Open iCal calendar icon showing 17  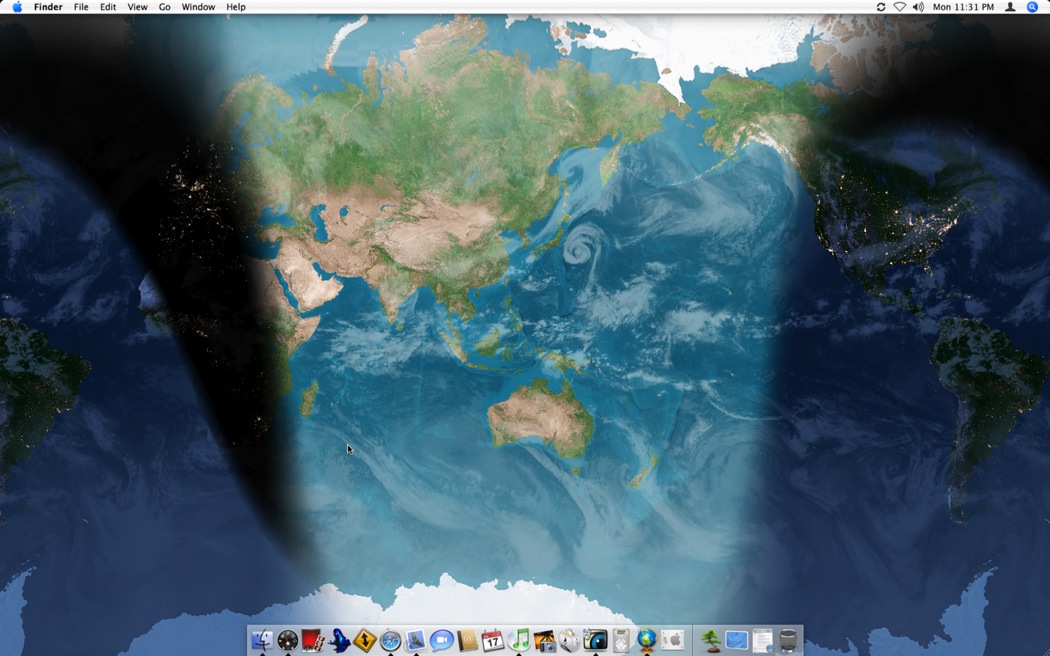pos(493,641)
